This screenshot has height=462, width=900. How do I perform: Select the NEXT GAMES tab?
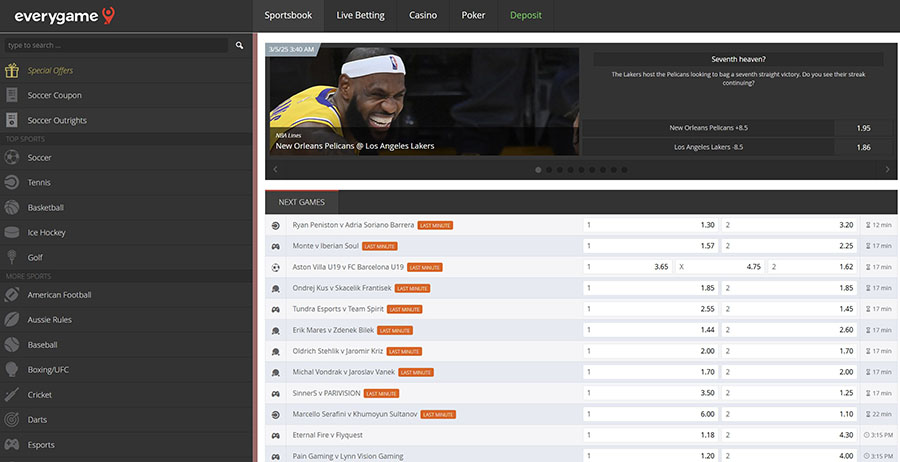(302, 202)
